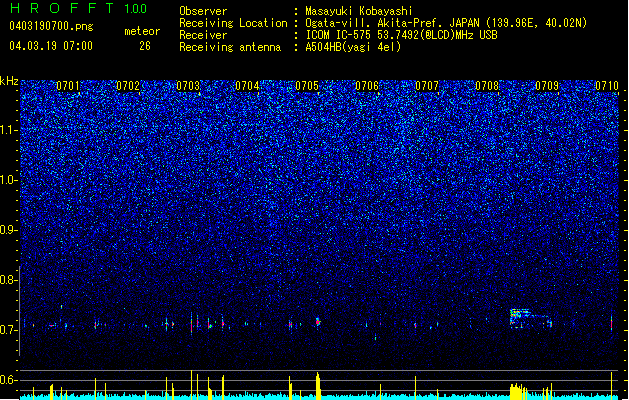Viewport: 629px width, 400px height.
Task: Click the date stamp 04.03.19 07:00
Action: (x=51, y=46)
